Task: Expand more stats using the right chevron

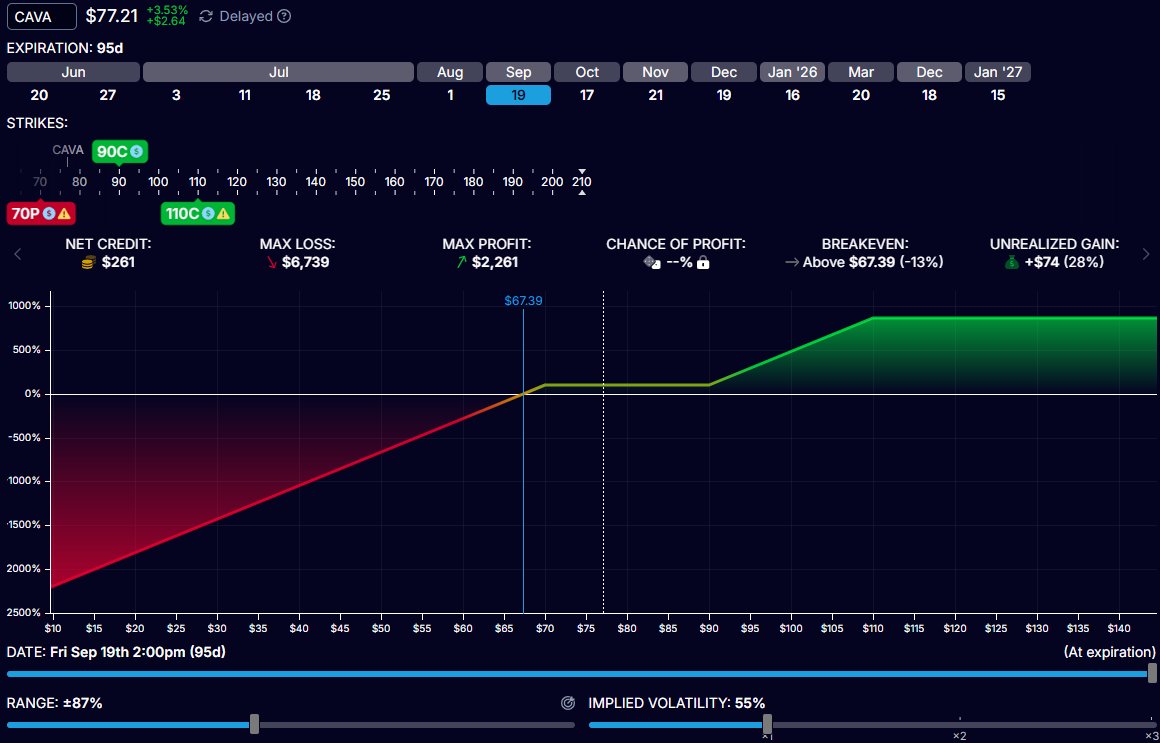Action: (x=1146, y=254)
